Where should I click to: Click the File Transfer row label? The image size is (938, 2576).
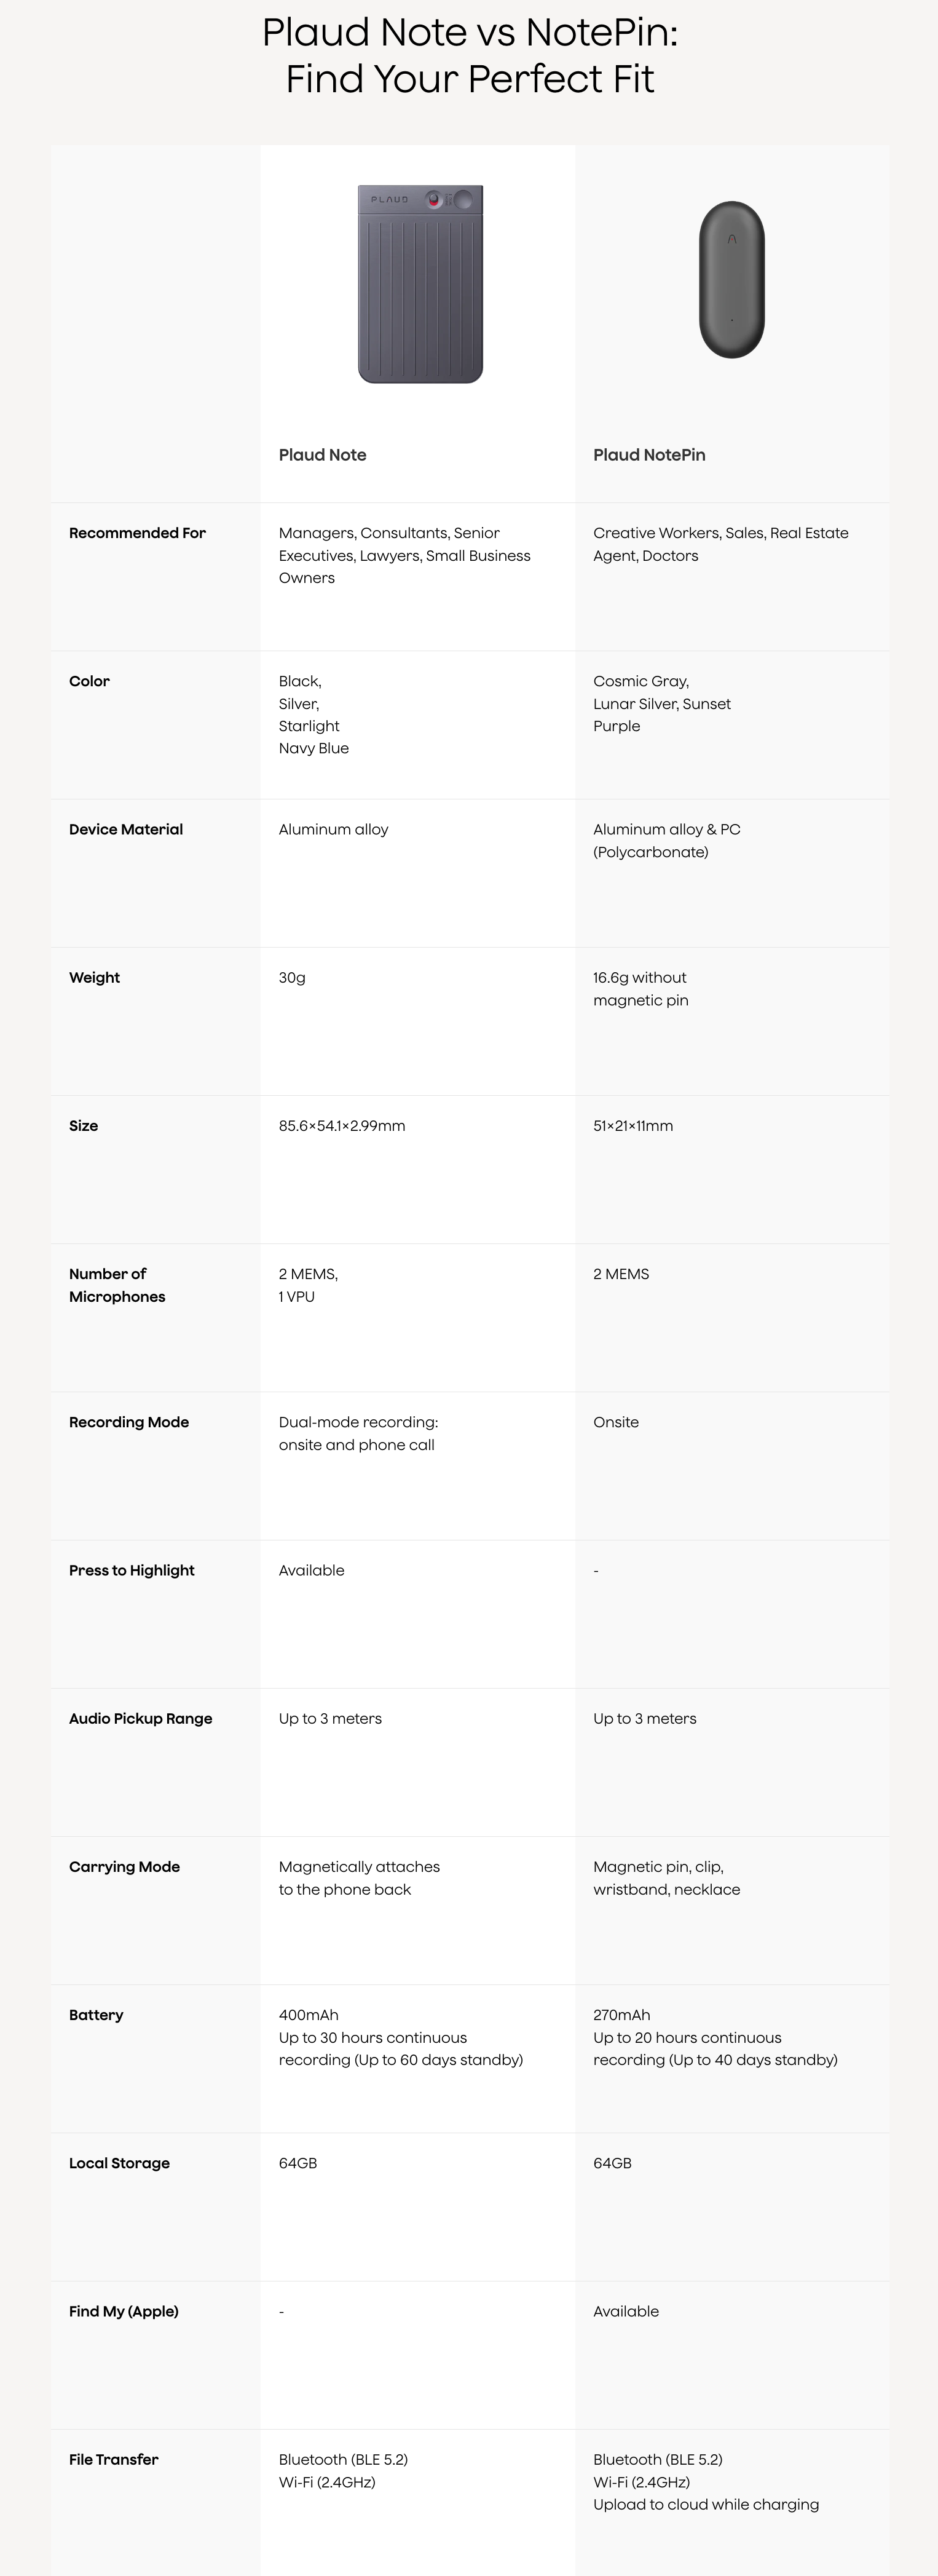(114, 2459)
